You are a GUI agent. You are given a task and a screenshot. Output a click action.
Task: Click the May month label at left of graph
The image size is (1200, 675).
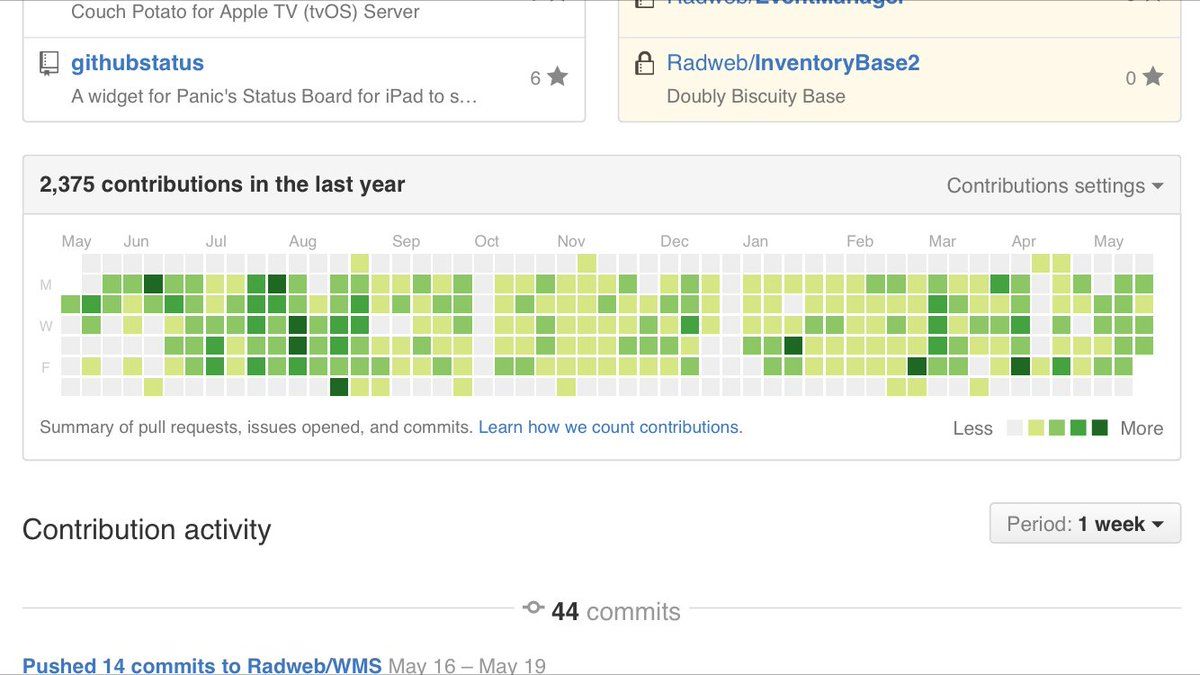tap(76, 241)
